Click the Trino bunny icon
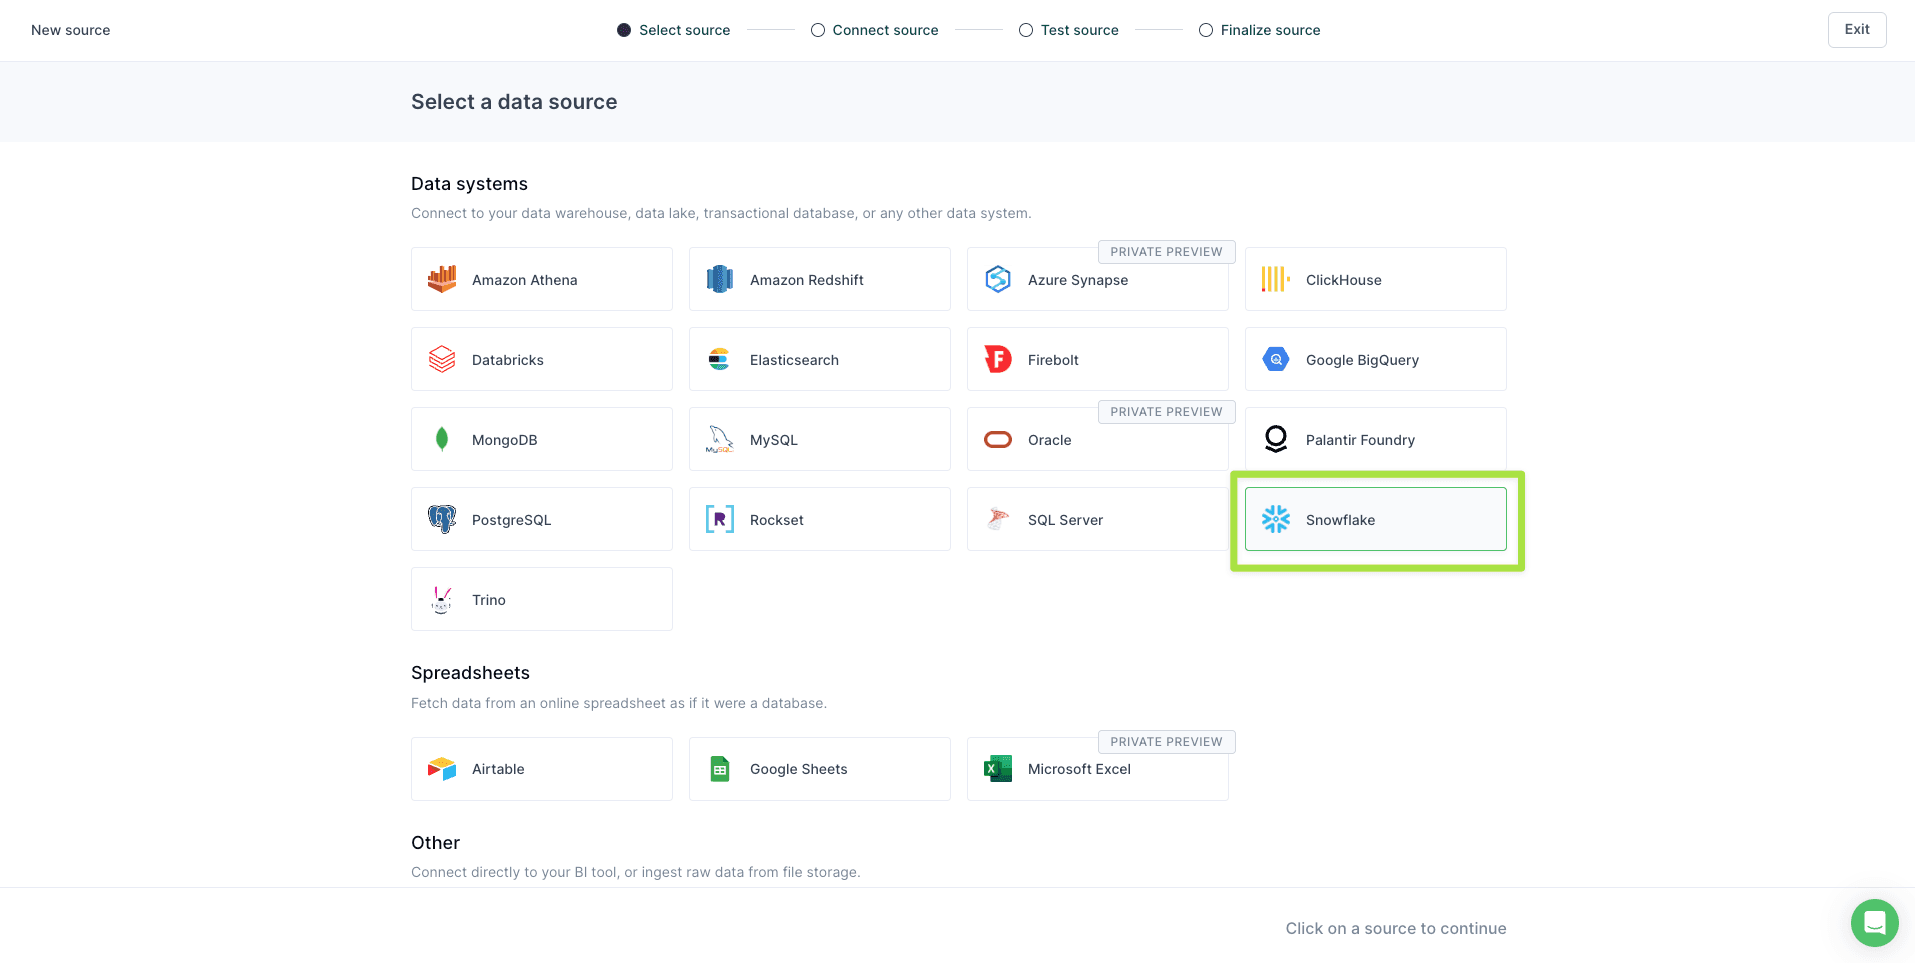The width and height of the screenshot is (1915, 963). 441,599
